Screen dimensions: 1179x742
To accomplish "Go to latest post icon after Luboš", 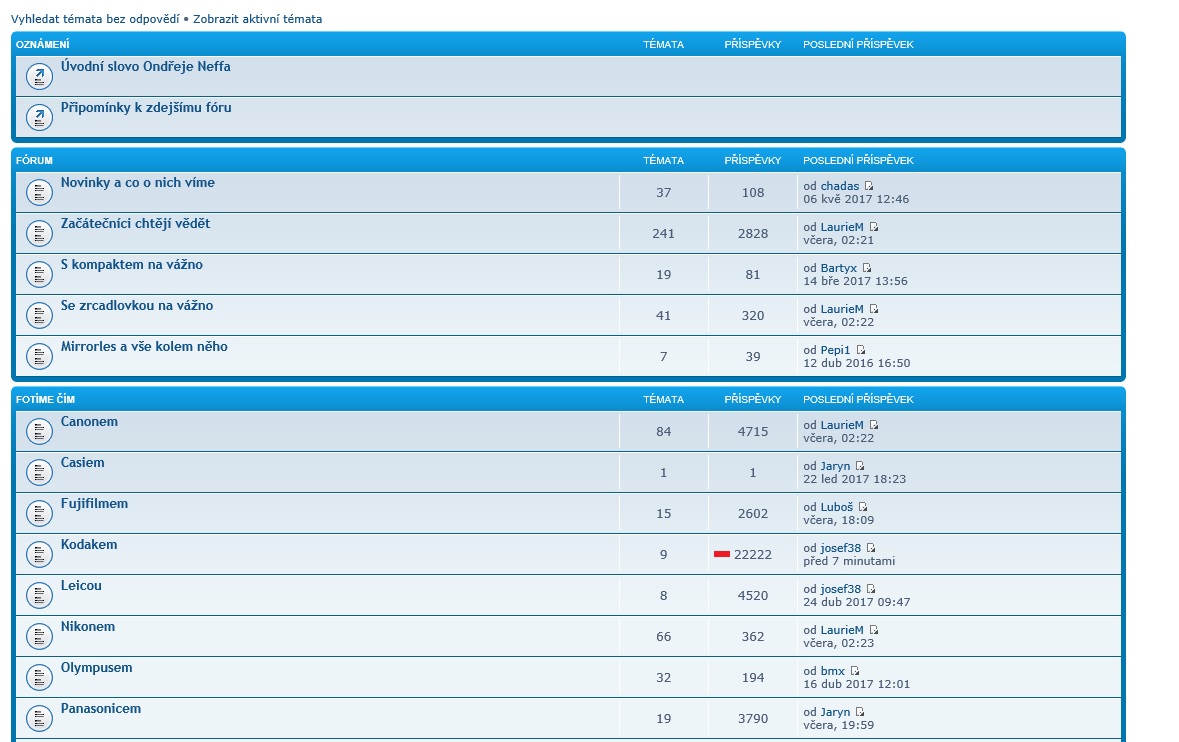I will pyautogui.click(x=863, y=507).
